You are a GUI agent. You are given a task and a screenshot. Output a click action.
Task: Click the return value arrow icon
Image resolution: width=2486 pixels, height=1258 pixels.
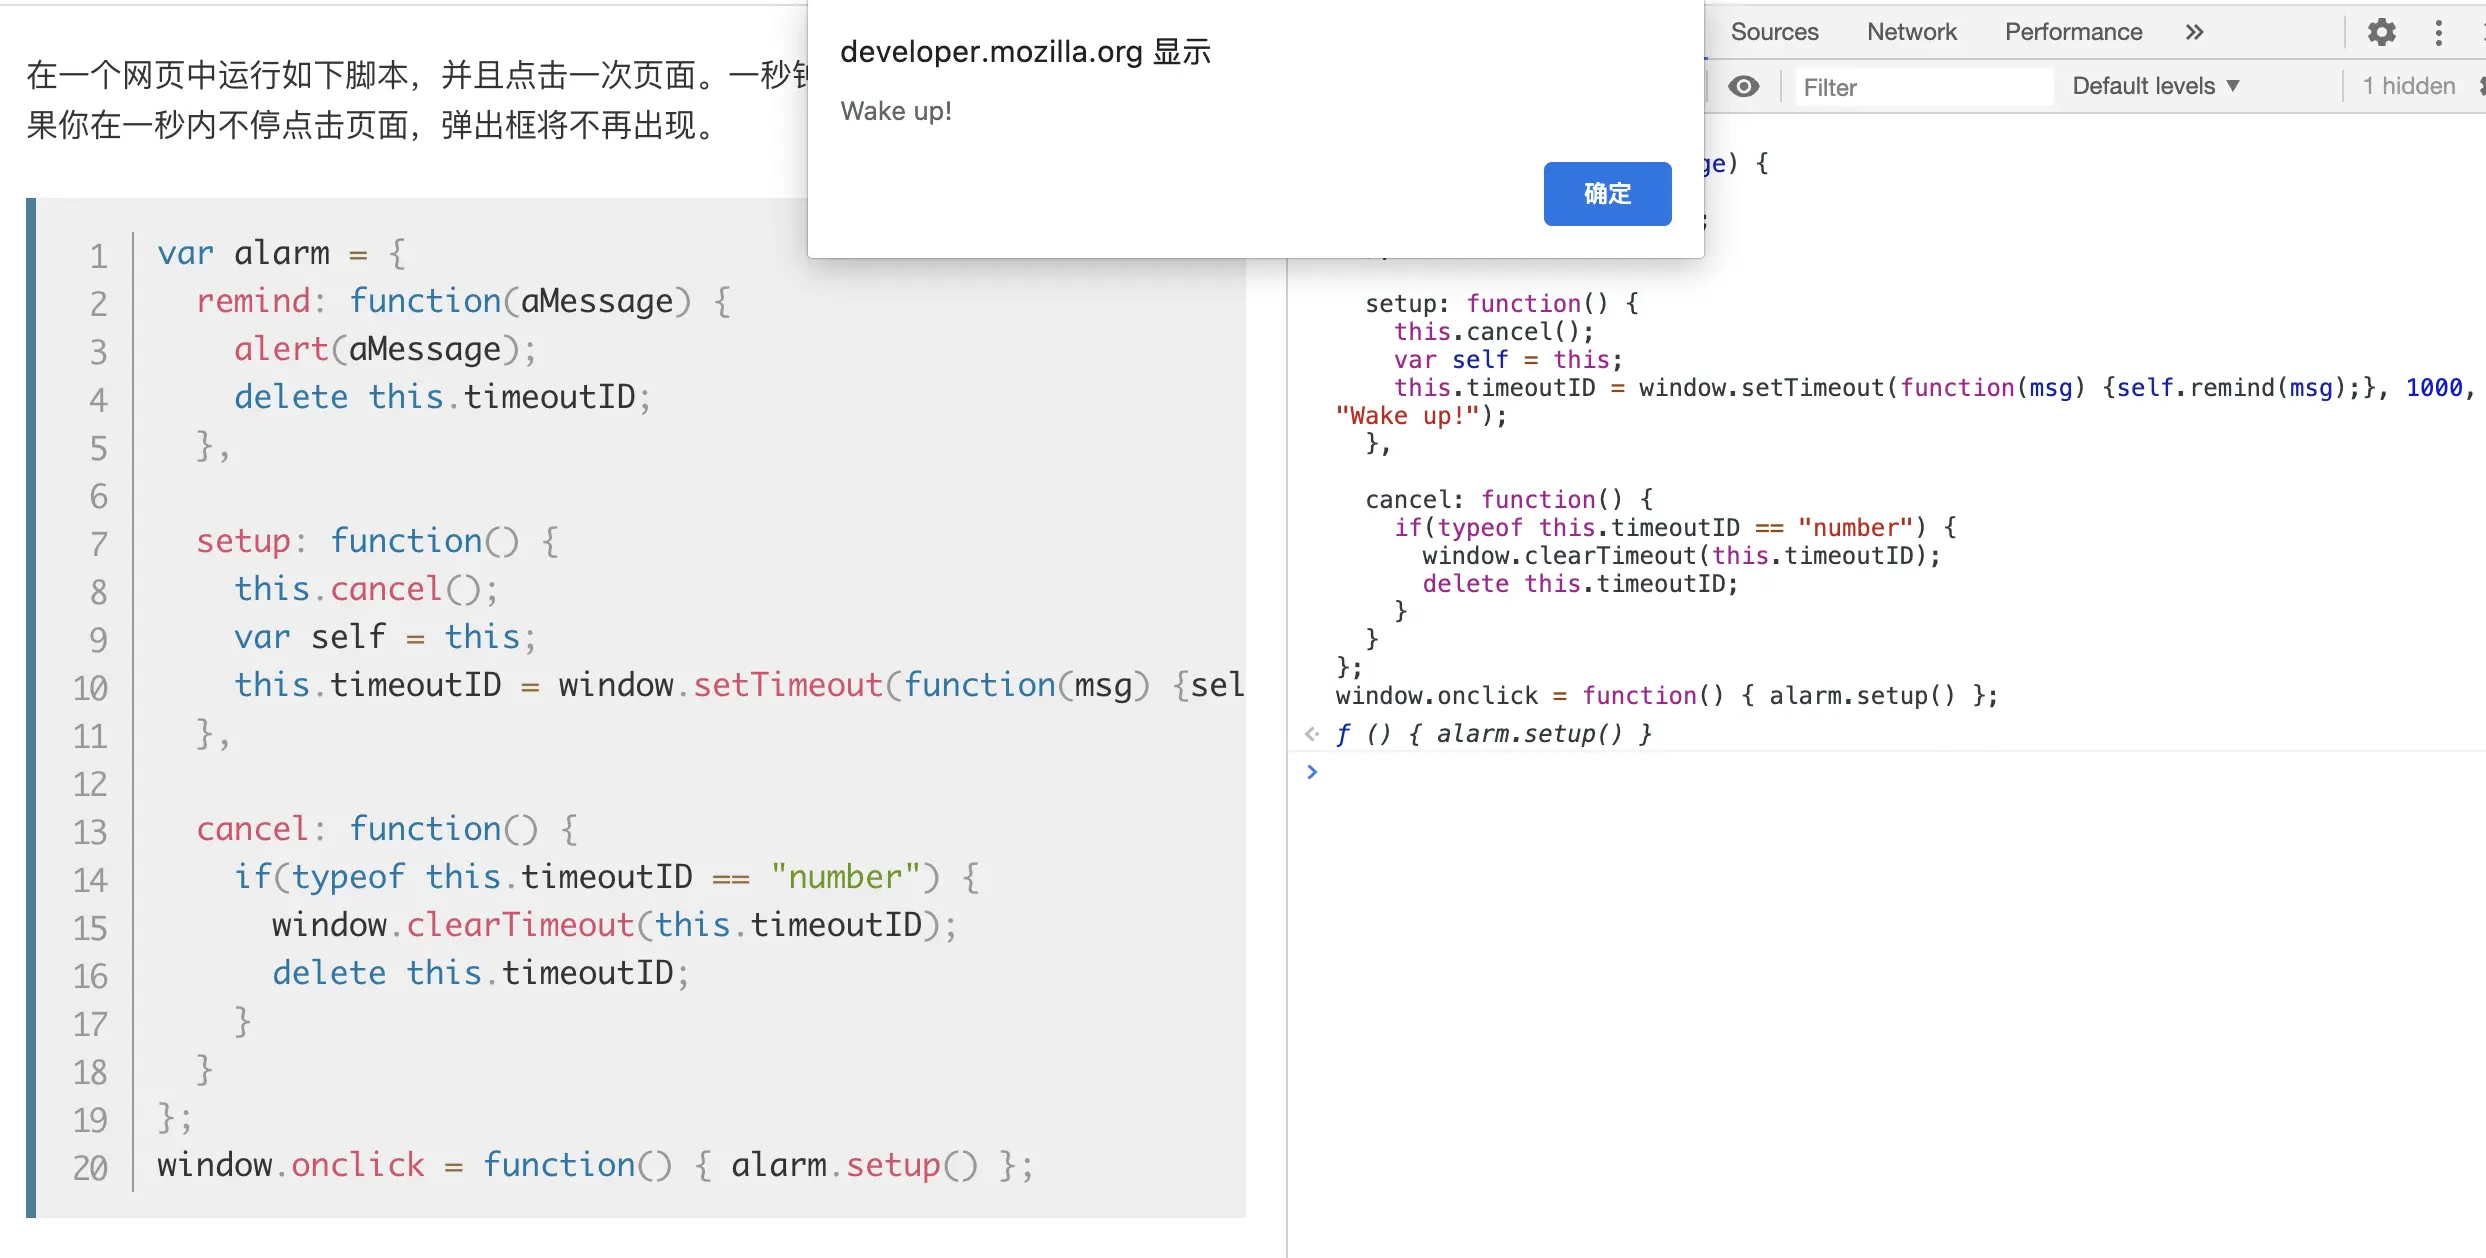pyautogui.click(x=1312, y=734)
